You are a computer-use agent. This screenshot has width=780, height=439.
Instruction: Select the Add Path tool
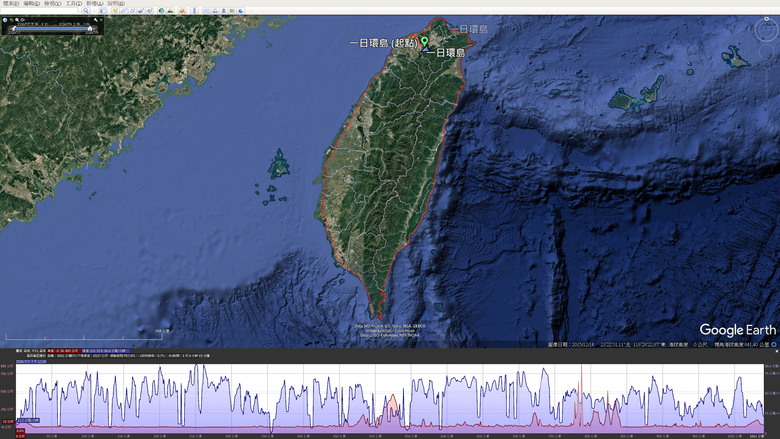pos(132,10)
